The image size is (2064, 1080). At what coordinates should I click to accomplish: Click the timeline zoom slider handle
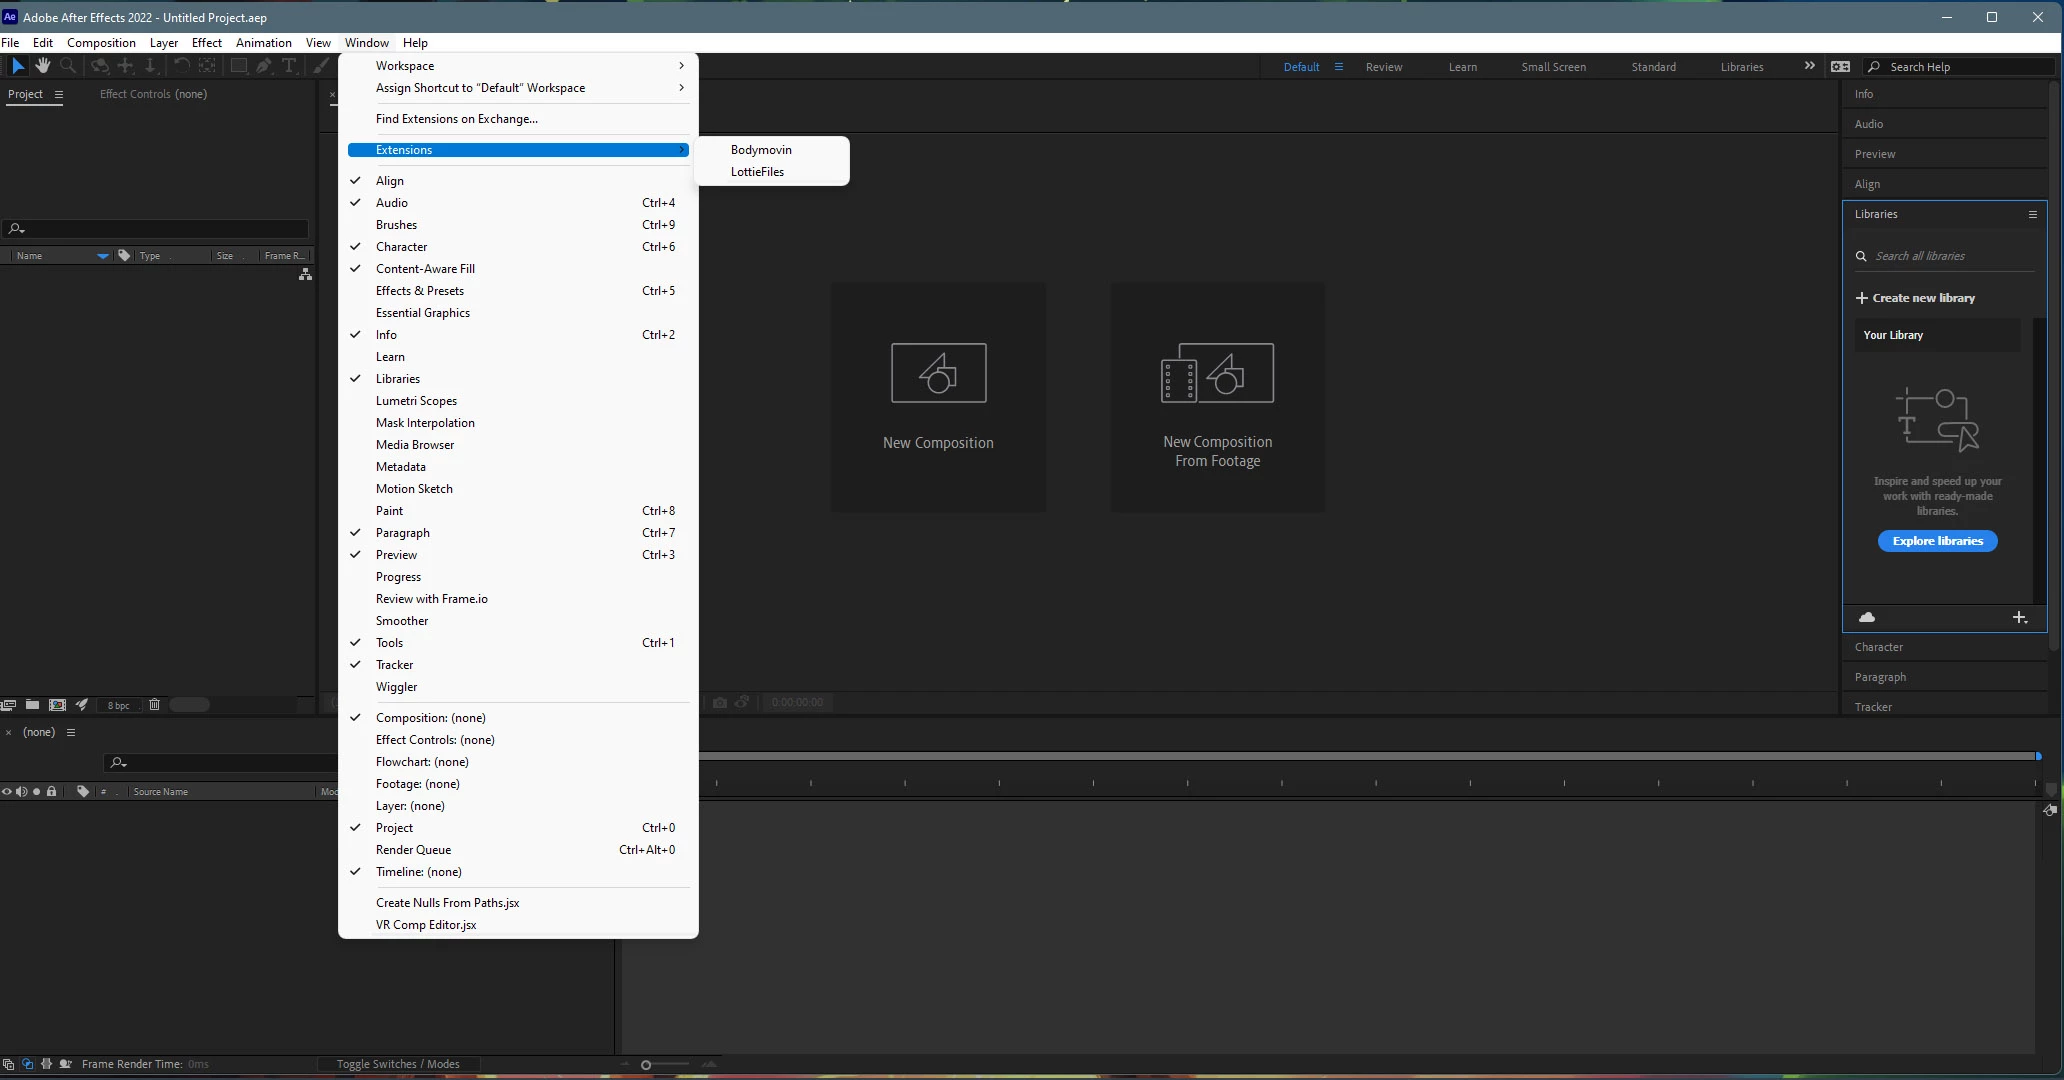tap(646, 1065)
